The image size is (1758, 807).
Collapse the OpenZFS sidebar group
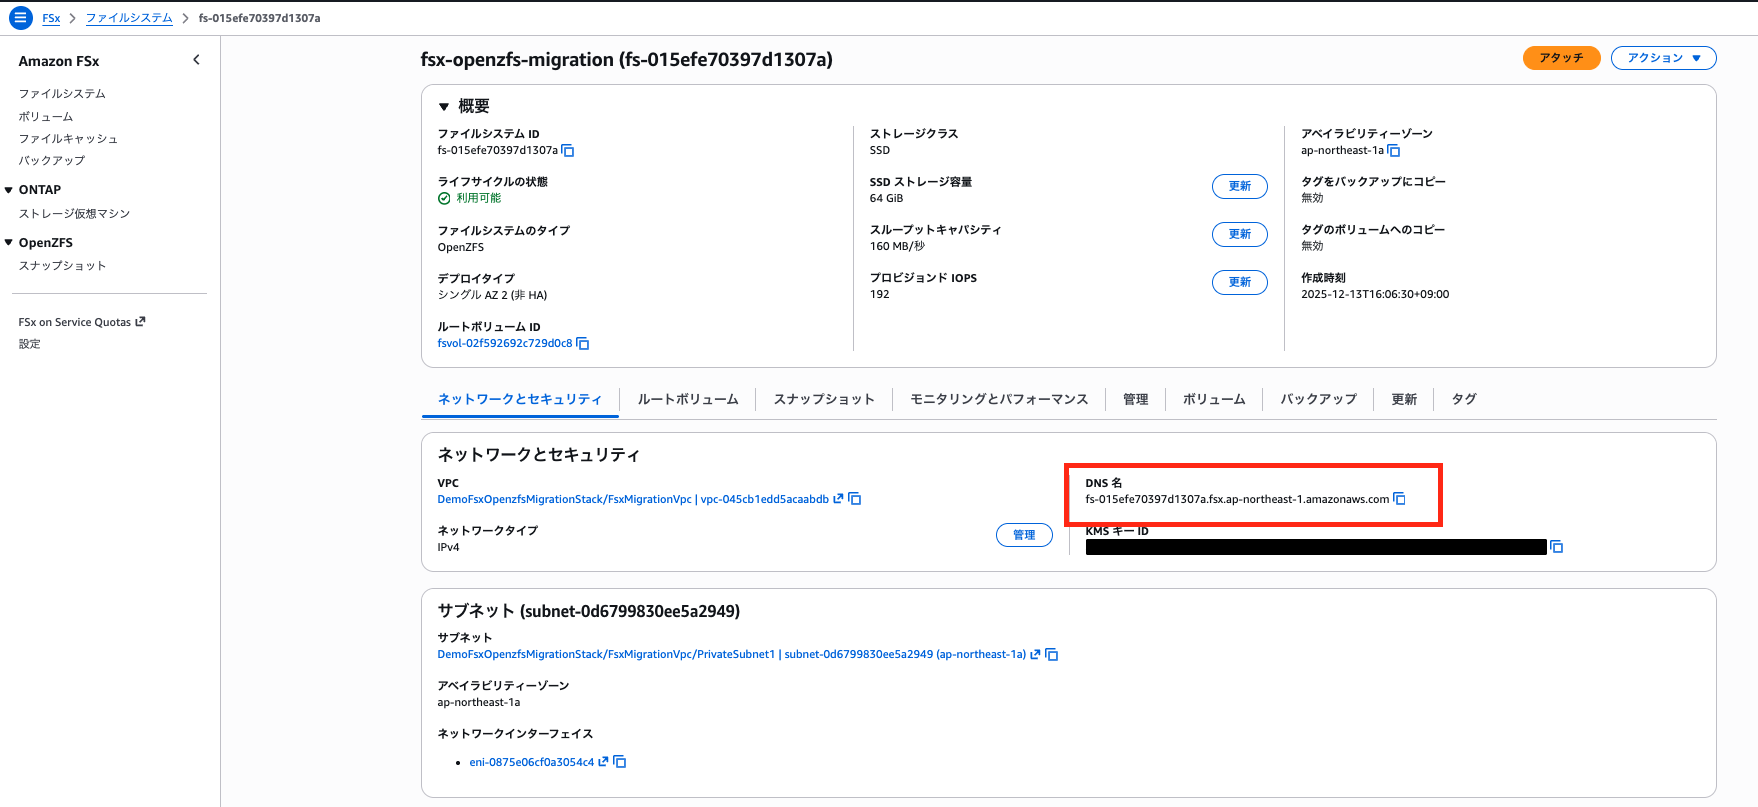click(9, 243)
